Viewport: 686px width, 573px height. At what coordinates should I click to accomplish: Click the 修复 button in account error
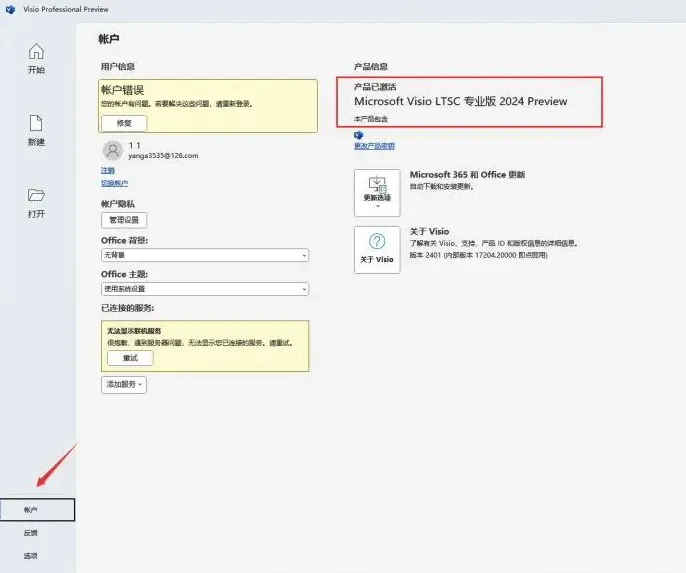click(x=124, y=123)
